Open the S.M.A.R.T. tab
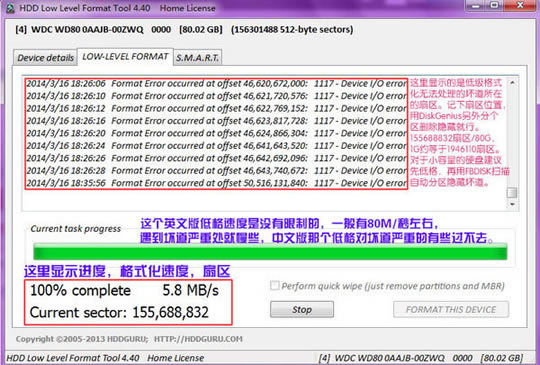This screenshot has width=540, height=365. click(197, 58)
